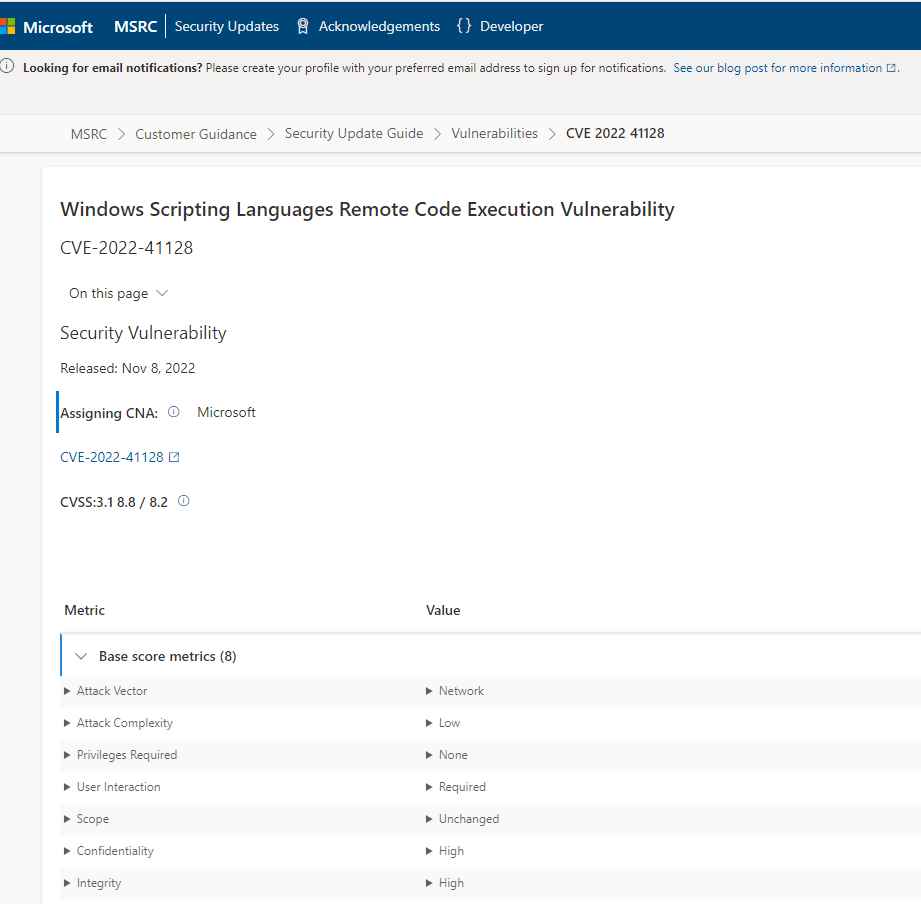Screen dimensions: 921x904
Task: Open the Developer menu item
Action: coord(512,26)
